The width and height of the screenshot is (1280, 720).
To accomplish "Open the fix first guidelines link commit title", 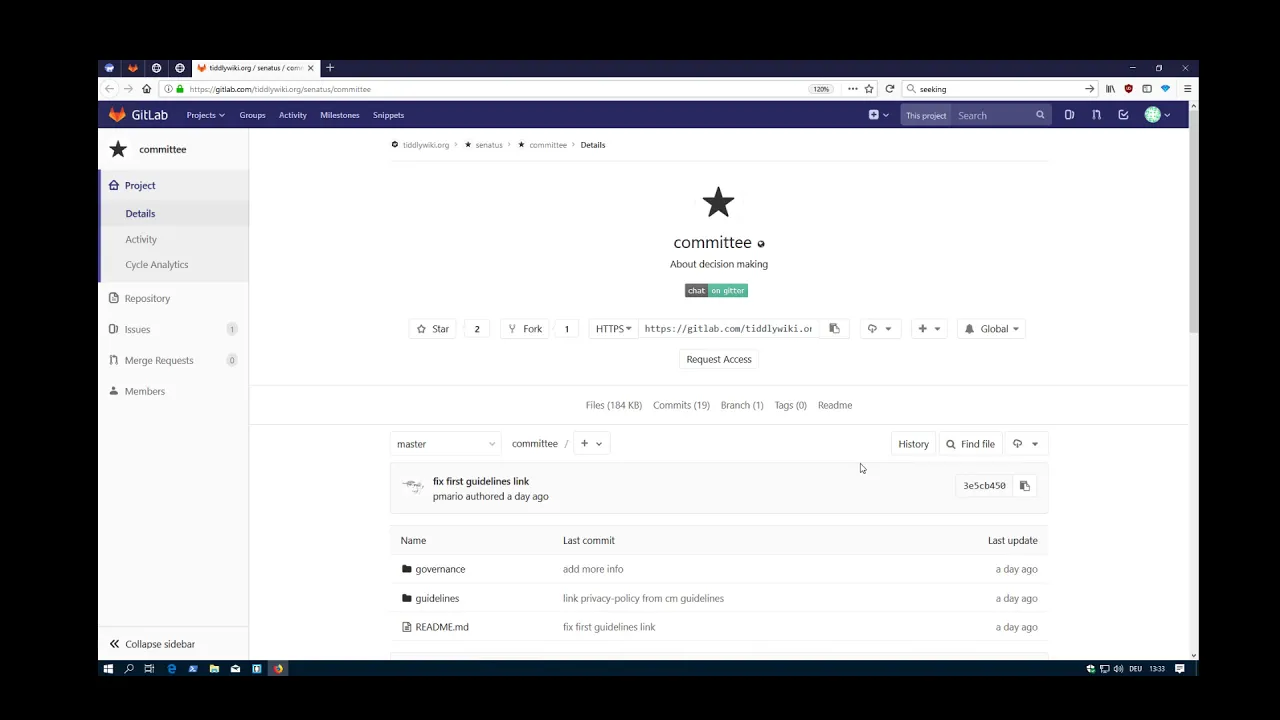I will 481,481.
